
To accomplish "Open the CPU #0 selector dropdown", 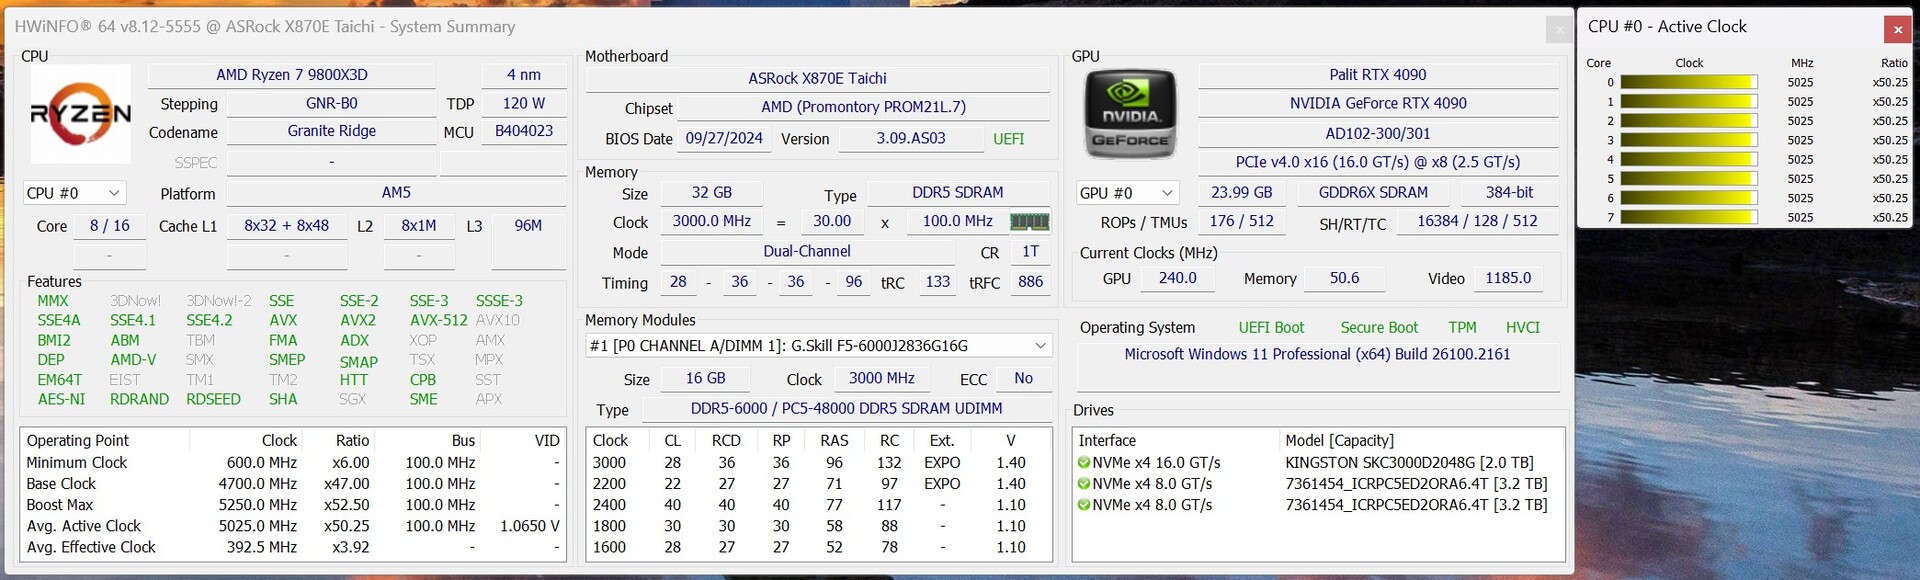I will tap(75, 193).
